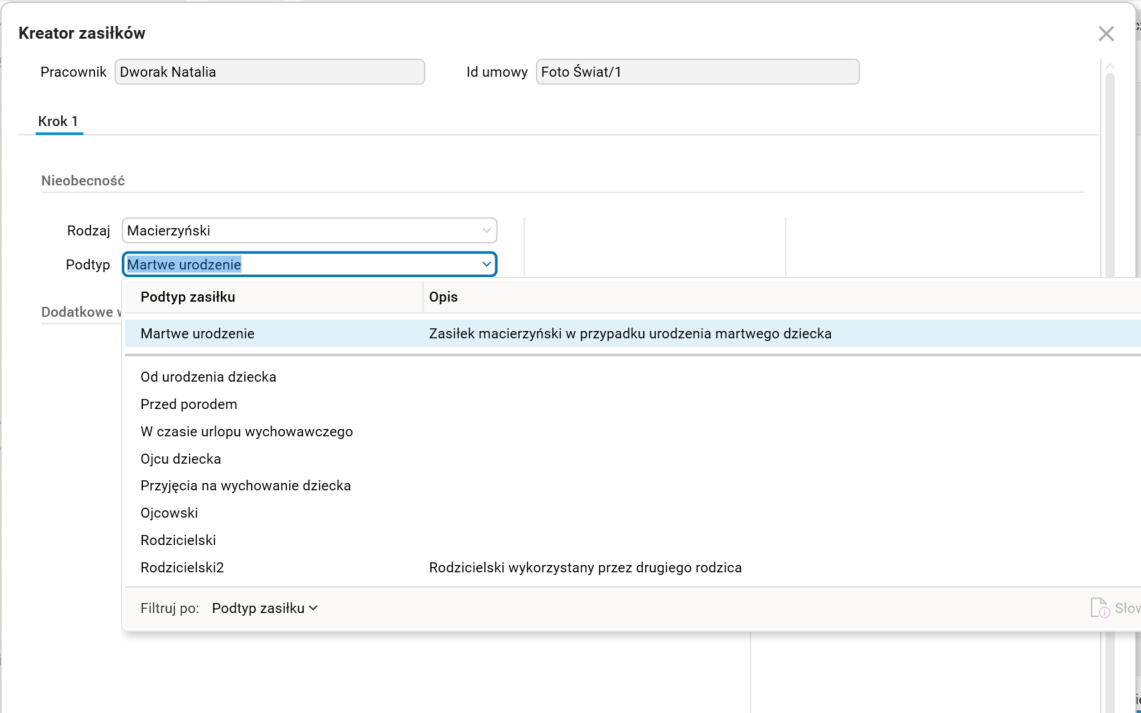Image resolution: width=1141 pixels, height=713 pixels.
Task: Click the Id umowy field
Action: pyautogui.click(x=697, y=72)
